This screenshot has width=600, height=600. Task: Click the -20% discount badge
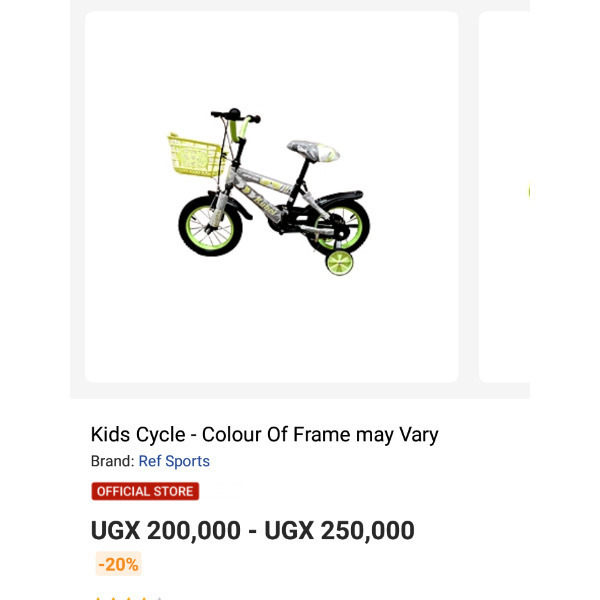118,564
